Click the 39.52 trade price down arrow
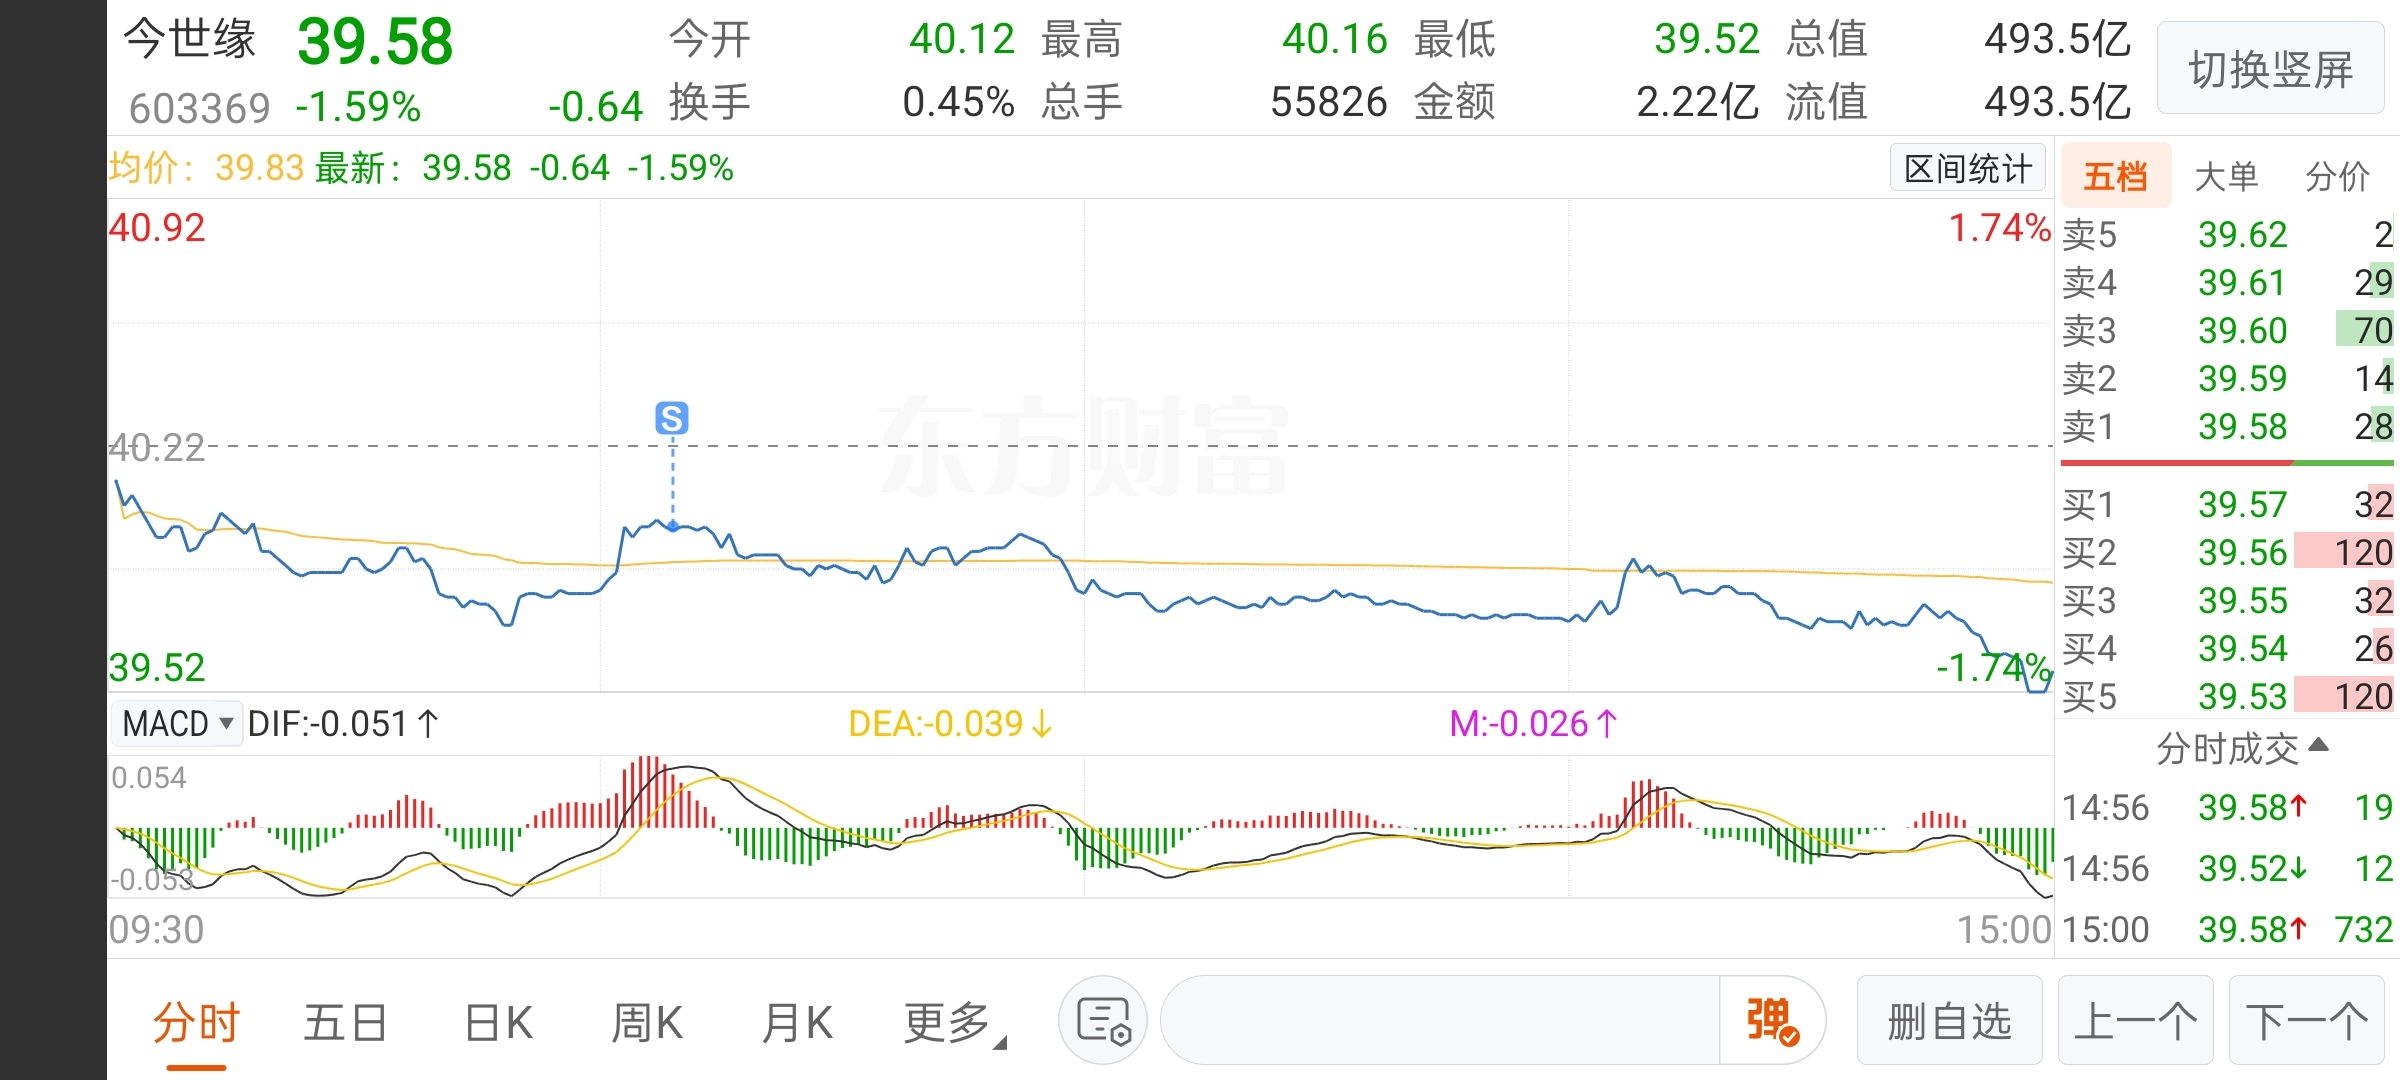The width and height of the screenshot is (2400, 1080). tap(2298, 868)
